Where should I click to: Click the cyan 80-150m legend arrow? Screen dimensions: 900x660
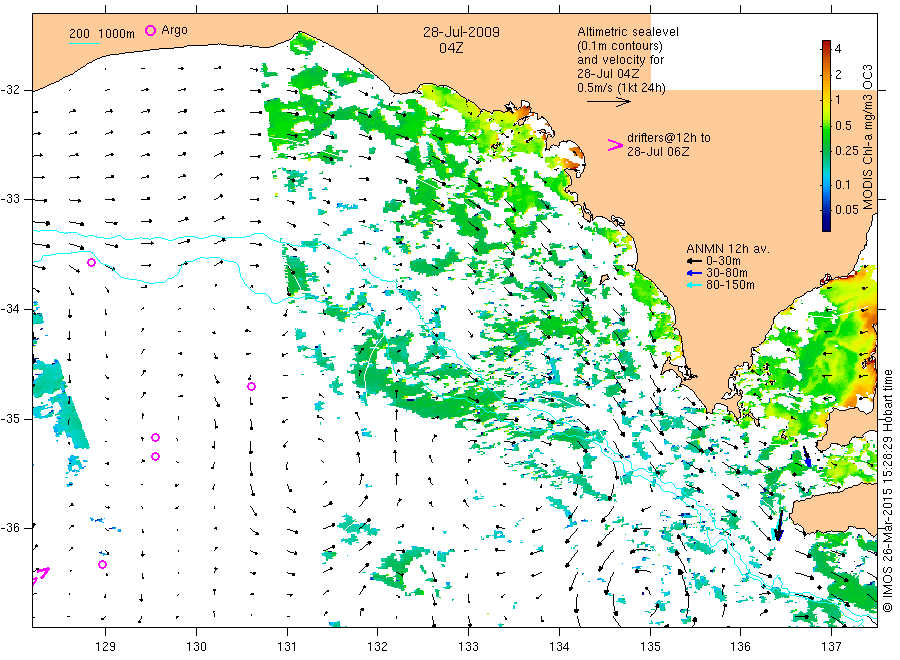point(694,285)
